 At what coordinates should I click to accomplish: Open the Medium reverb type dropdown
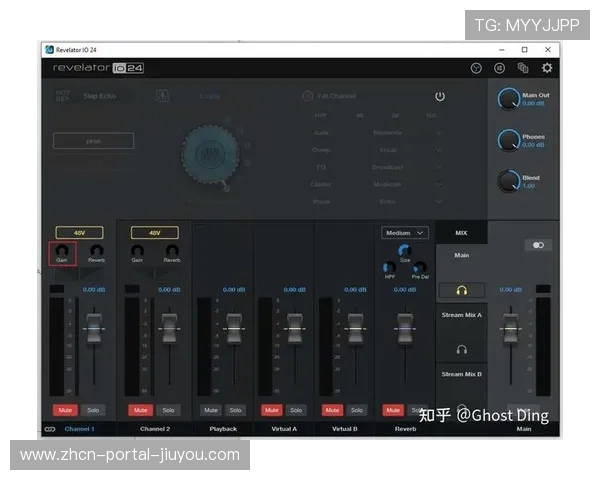tap(405, 232)
